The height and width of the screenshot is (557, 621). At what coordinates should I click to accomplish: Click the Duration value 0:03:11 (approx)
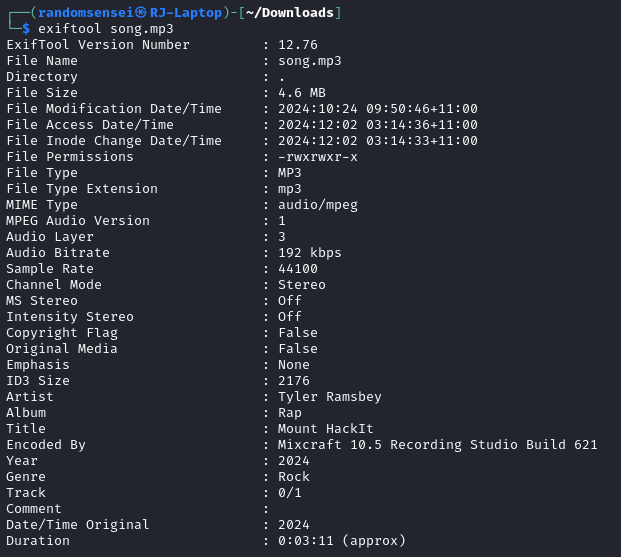pyautogui.click(x=342, y=541)
